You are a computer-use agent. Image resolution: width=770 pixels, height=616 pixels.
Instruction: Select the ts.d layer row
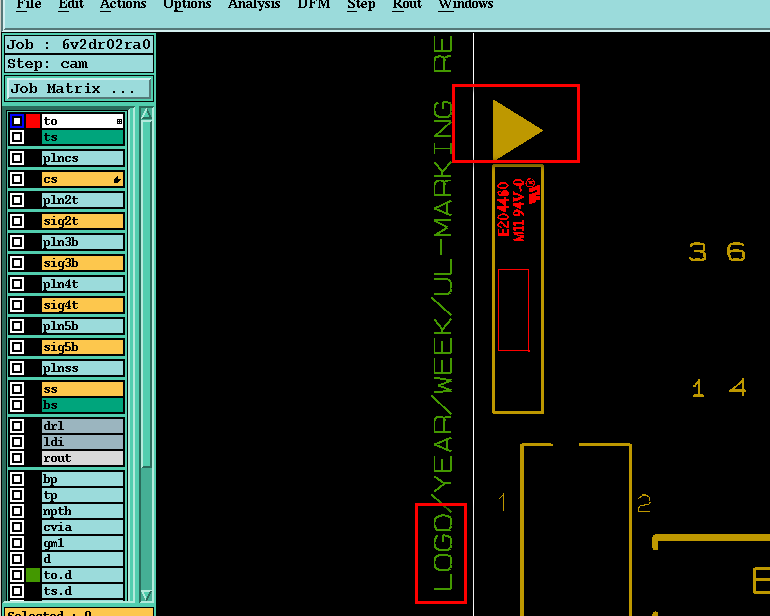click(82, 591)
